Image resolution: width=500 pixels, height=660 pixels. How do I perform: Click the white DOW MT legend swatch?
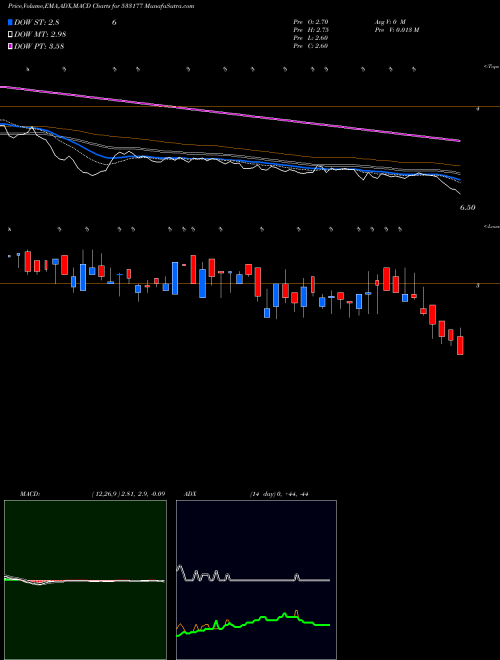pyautogui.click(x=11, y=34)
